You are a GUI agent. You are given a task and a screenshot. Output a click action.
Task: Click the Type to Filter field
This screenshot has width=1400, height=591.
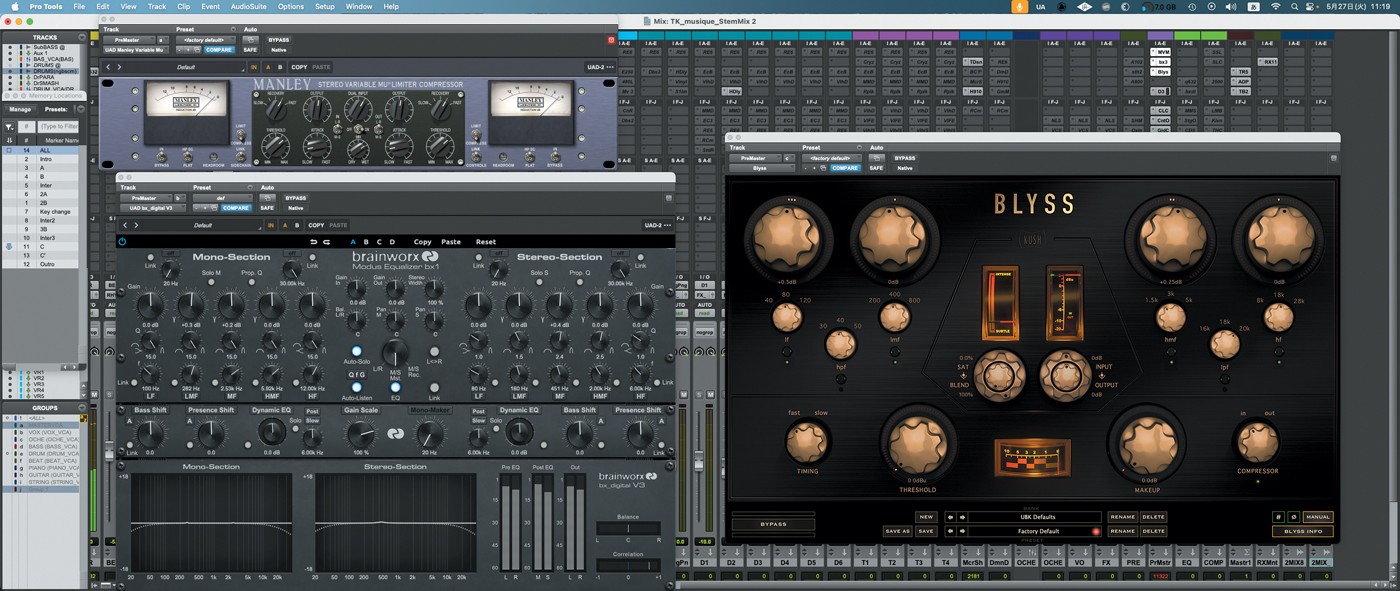(58, 127)
